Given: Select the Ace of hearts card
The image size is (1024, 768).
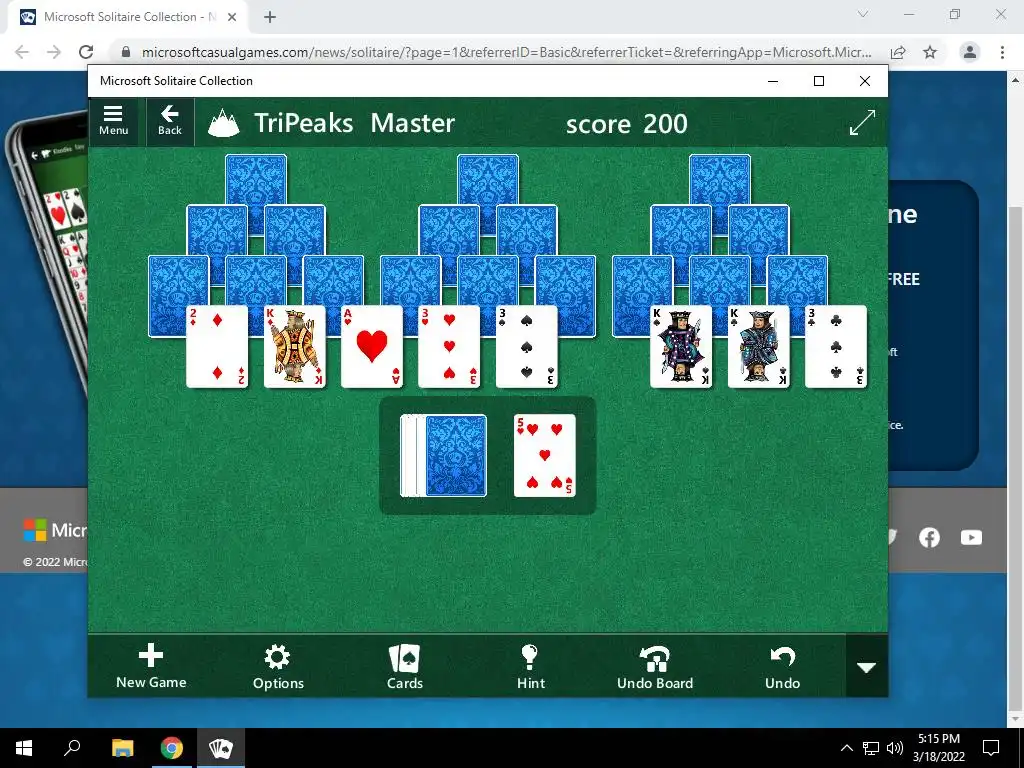Looking at the screenshot, I should tap(372, 347).
